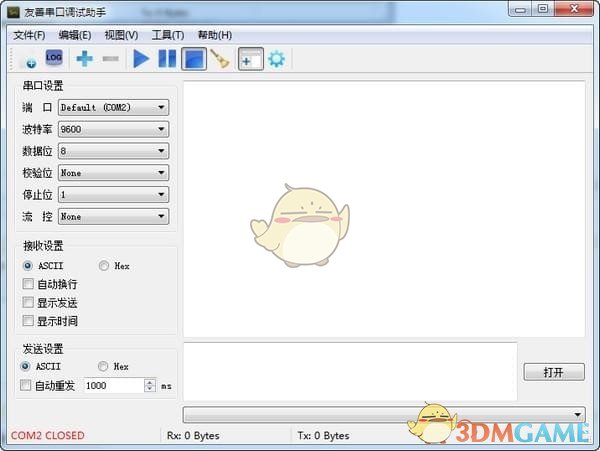Expand the 流控 None dropdown
Screen dimensions: 600x451
tap(113, 217)
